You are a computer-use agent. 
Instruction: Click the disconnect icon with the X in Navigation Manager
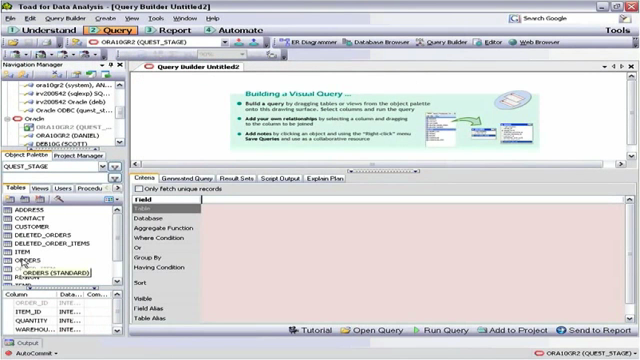click(x=57, y=74)
